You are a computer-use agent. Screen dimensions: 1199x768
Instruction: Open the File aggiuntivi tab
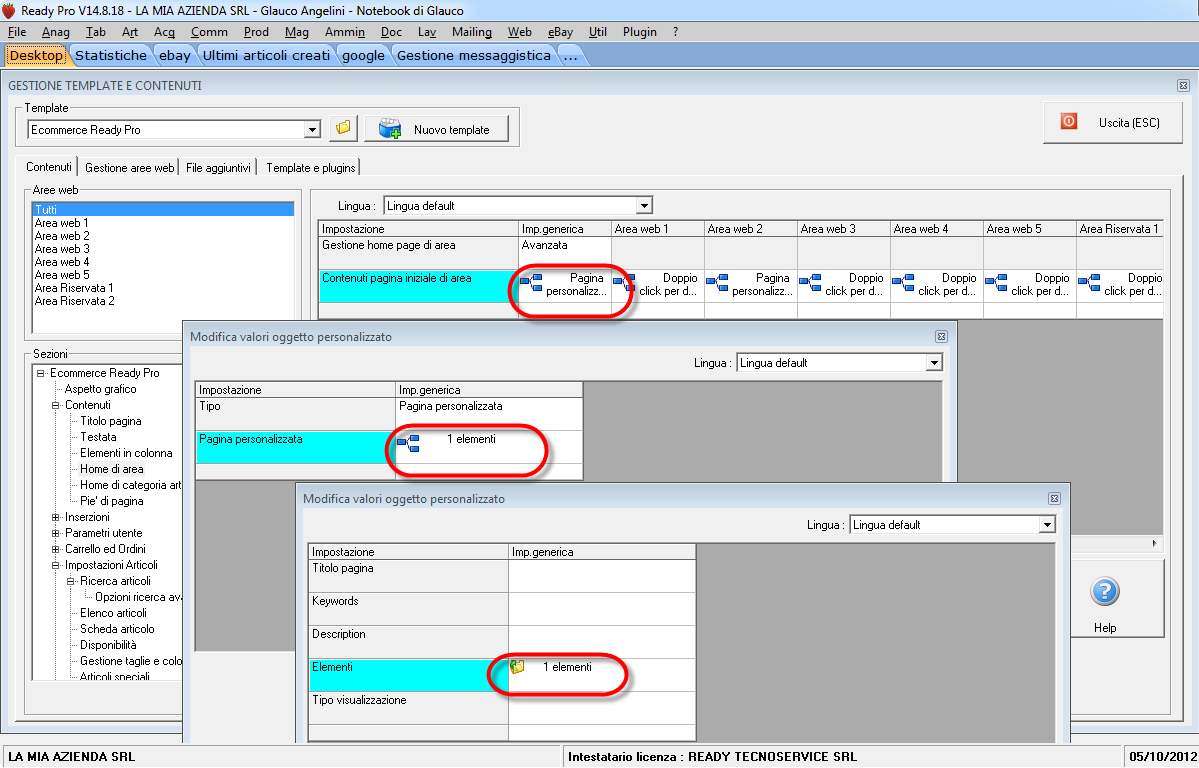pos(219,168)
